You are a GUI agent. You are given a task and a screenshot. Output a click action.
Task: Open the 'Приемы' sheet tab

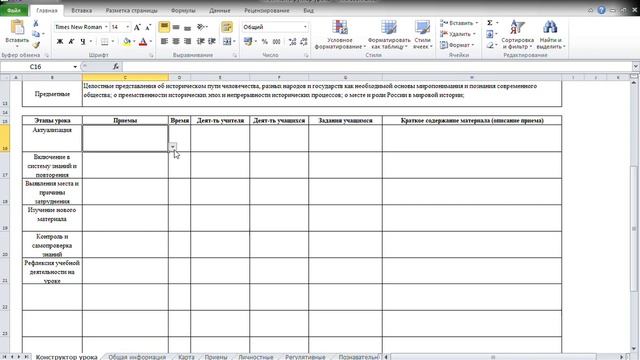(216, 357)
